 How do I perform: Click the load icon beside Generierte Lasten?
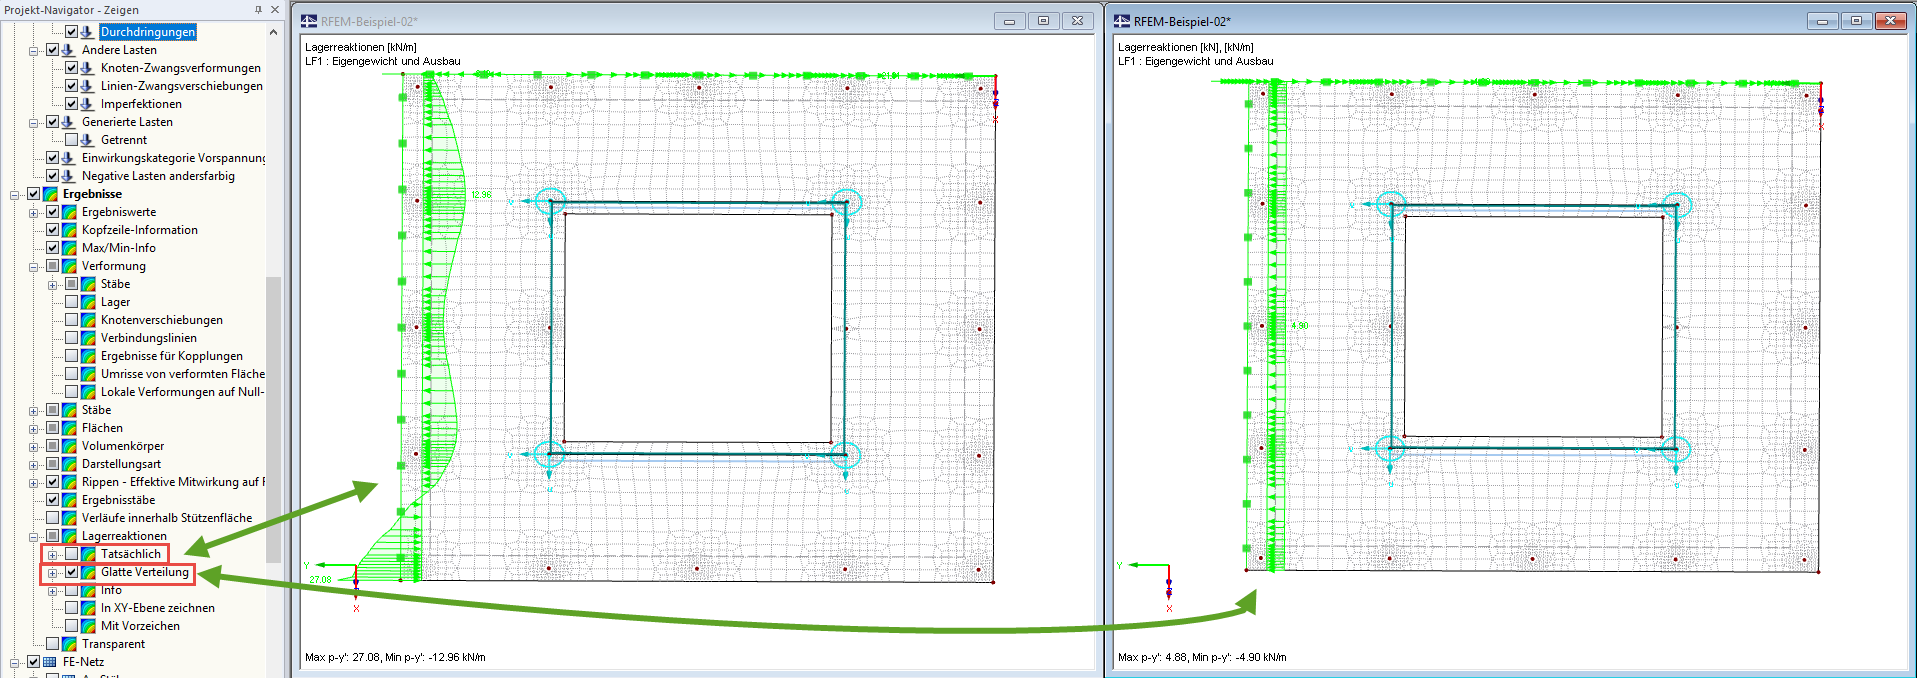(x=68, y=122)
